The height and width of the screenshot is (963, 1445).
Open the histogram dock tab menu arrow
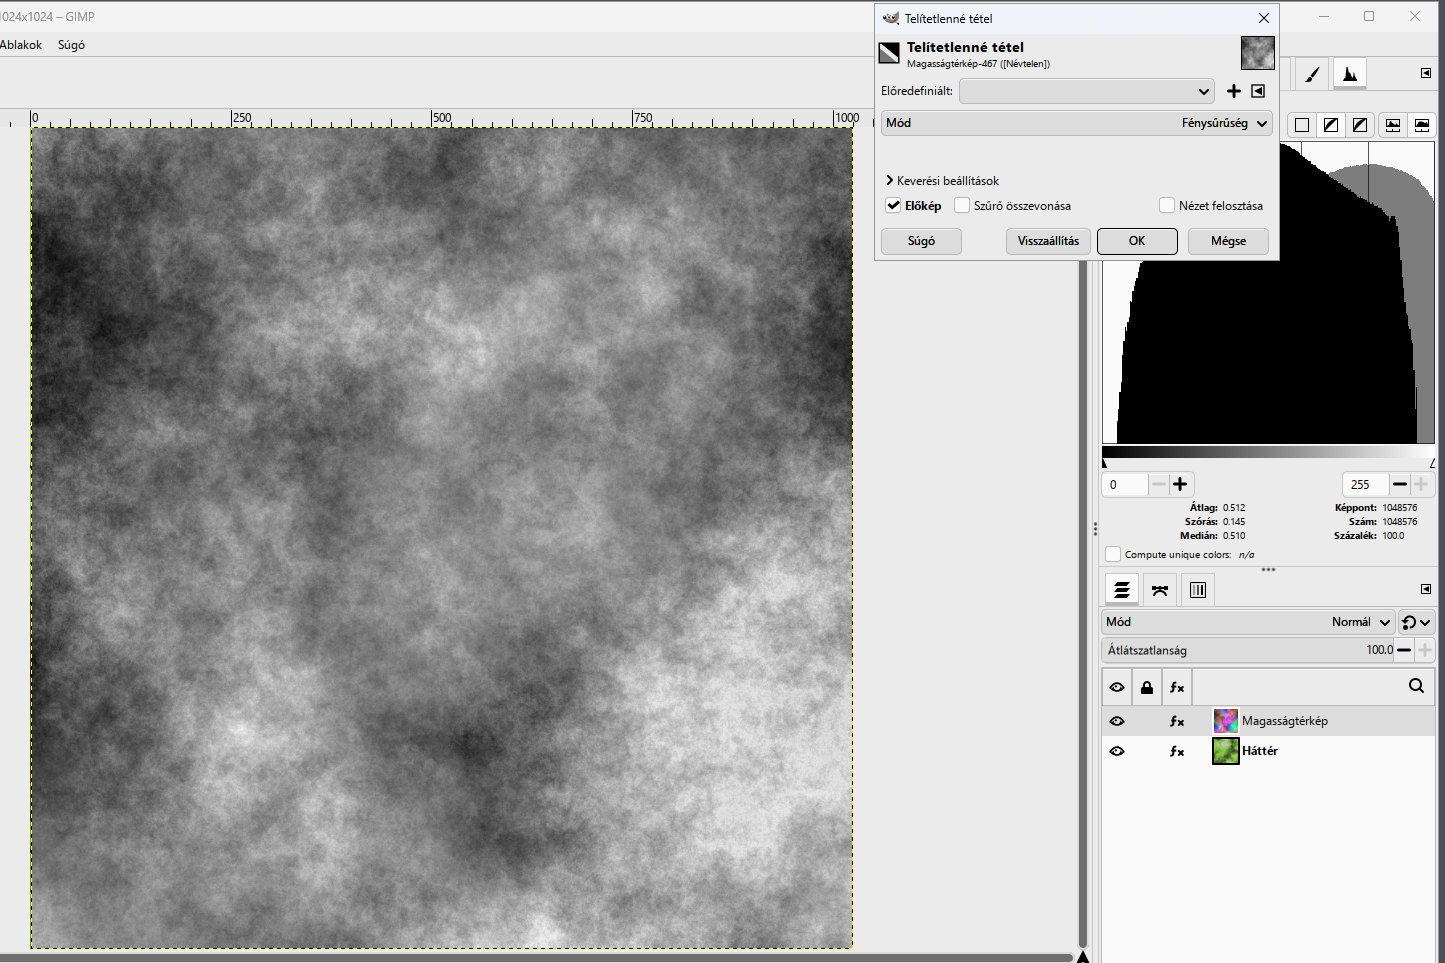click(1426, 73)
